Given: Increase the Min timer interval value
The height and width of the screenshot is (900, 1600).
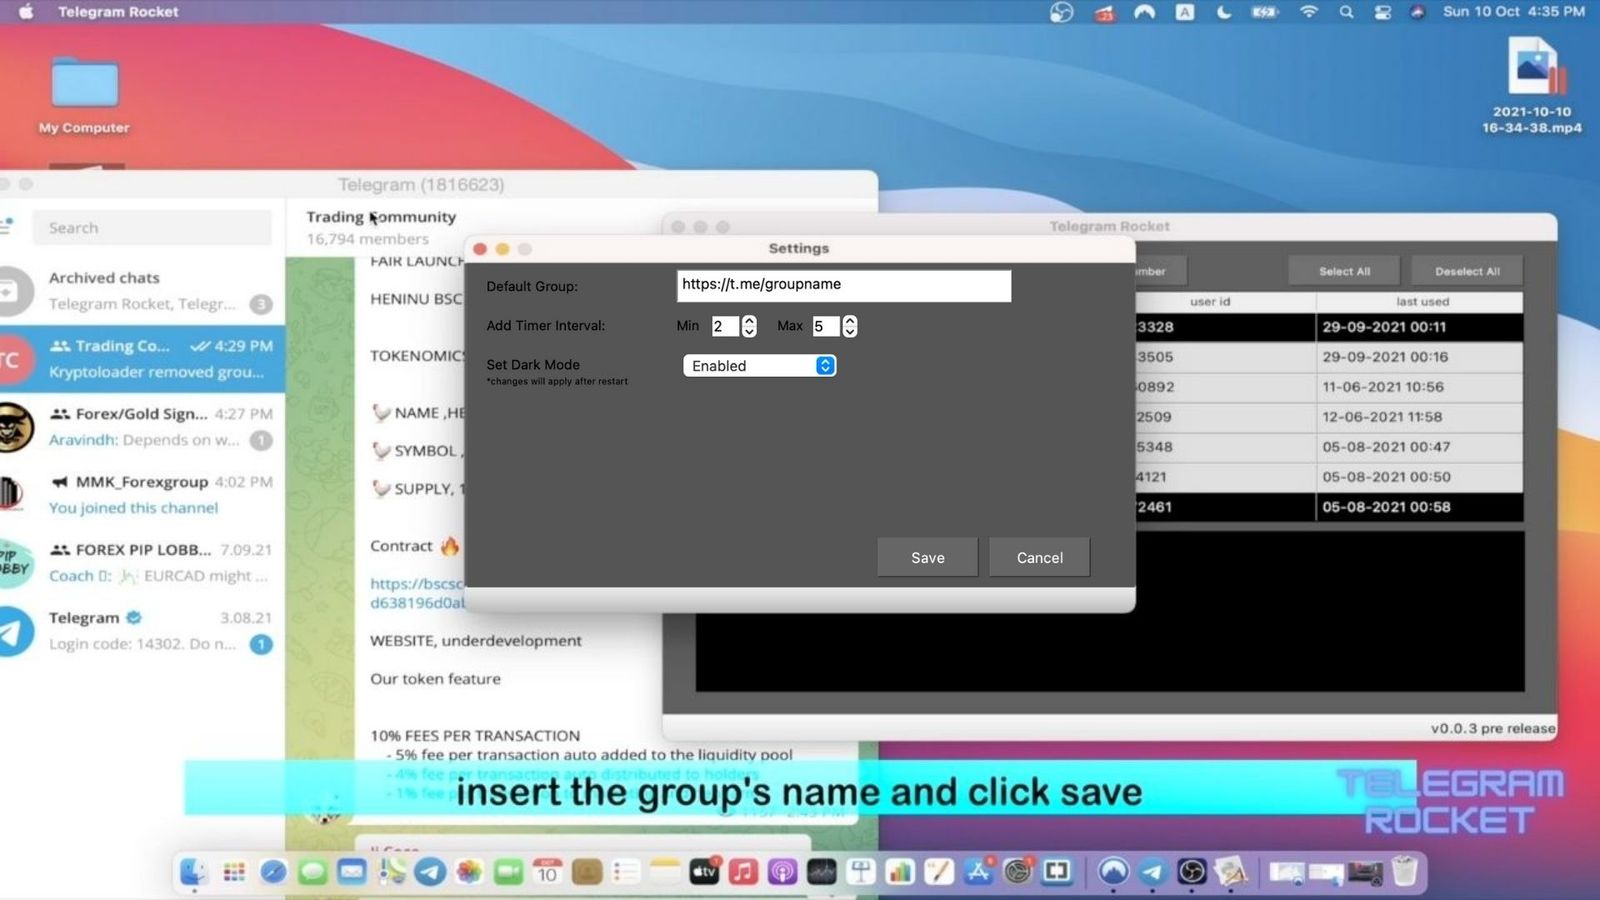Looking at the screenshot, I should (749, 321).
